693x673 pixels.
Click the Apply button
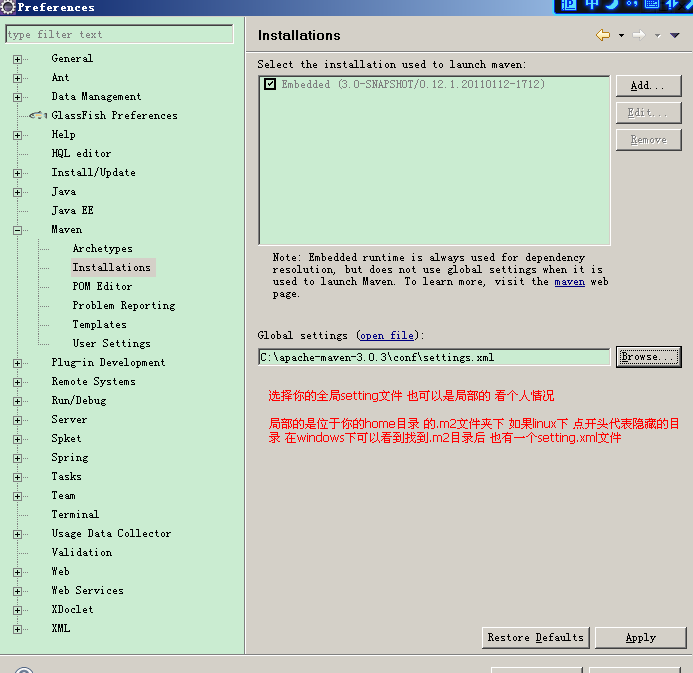click(x=640, y=638)
